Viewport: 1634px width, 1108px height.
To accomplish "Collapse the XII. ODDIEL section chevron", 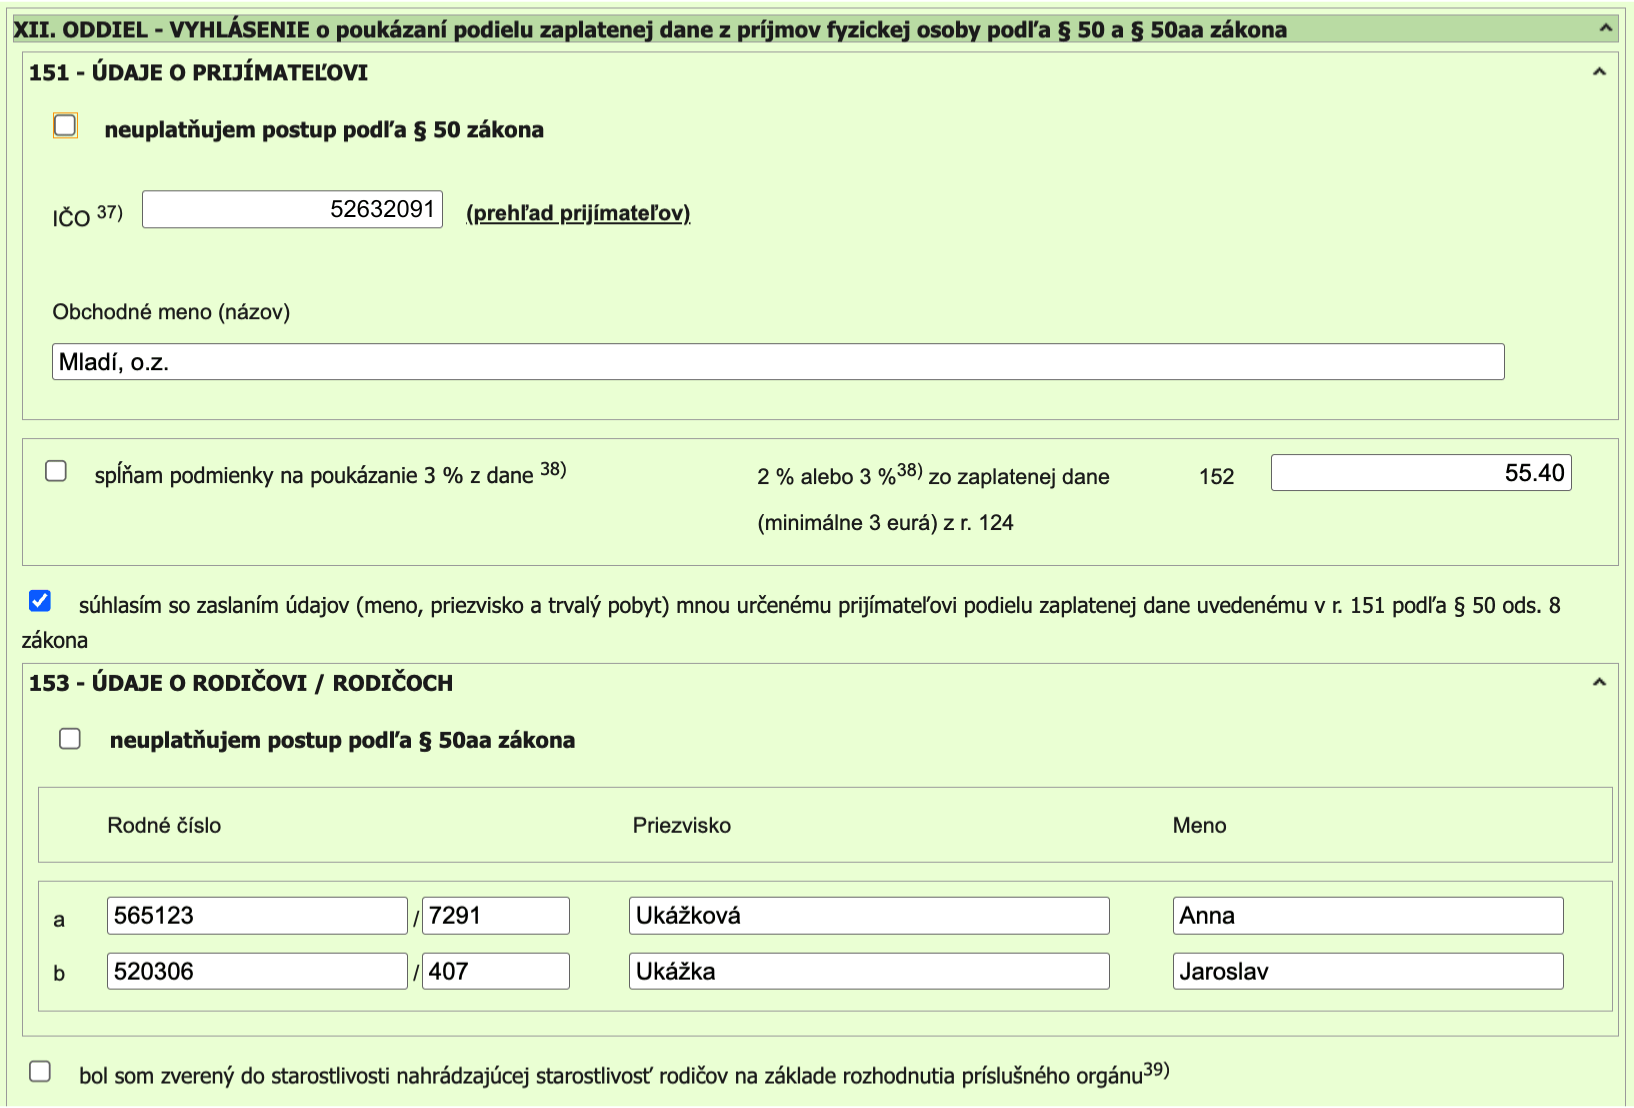I will [x=1606, y=28].
